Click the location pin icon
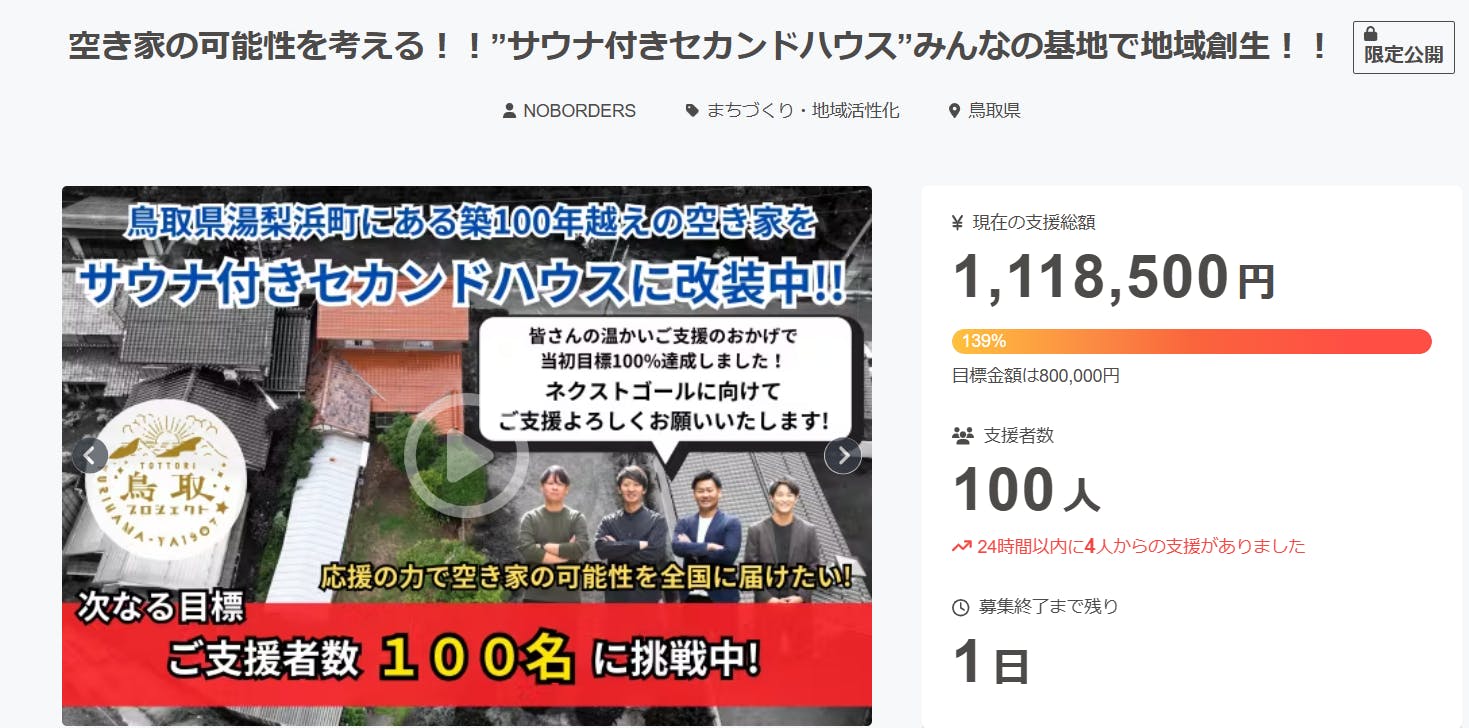Viewport: 1469px width, 728px height. pyautogui.click(x=954, y=111)
